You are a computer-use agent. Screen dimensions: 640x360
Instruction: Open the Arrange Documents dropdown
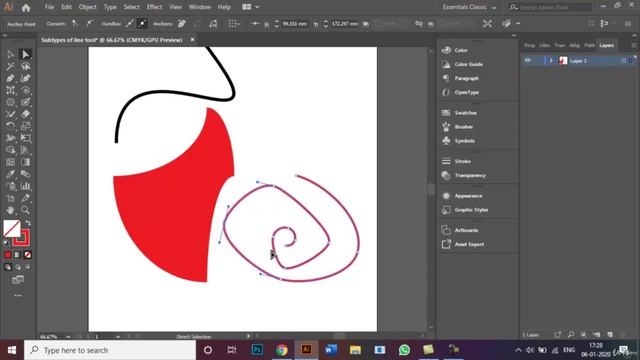[x=251, y=7]
